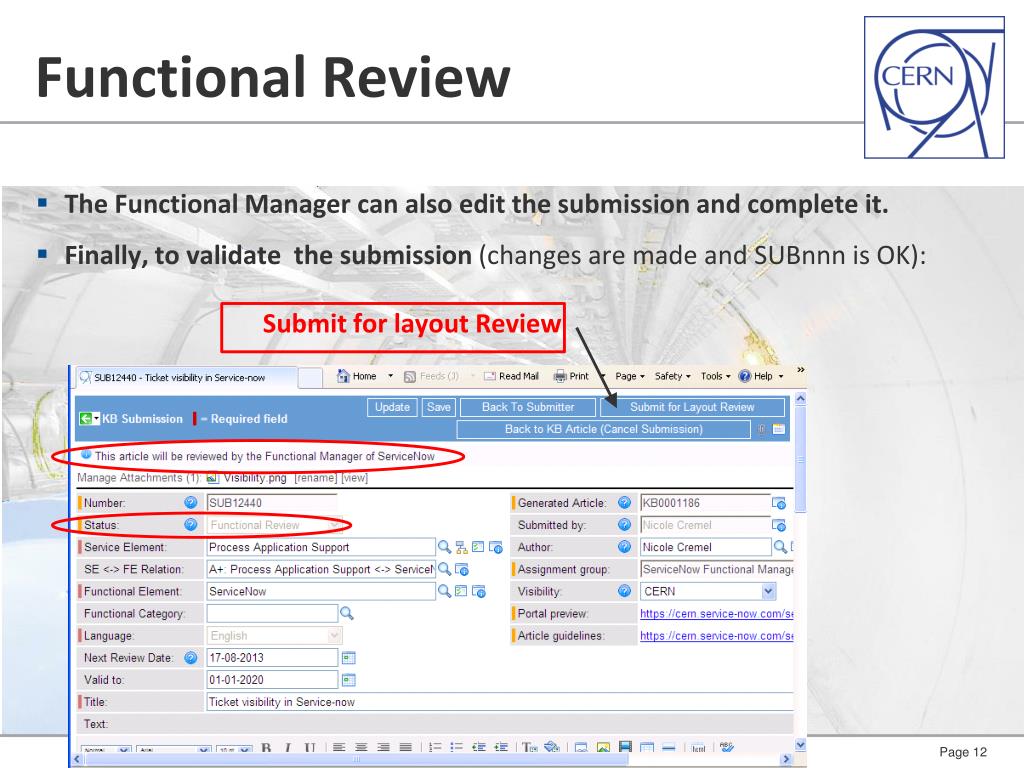This screenshot has height=768, width=1024.
Task: Open the Article guidelines link
Action: [716, 636]
